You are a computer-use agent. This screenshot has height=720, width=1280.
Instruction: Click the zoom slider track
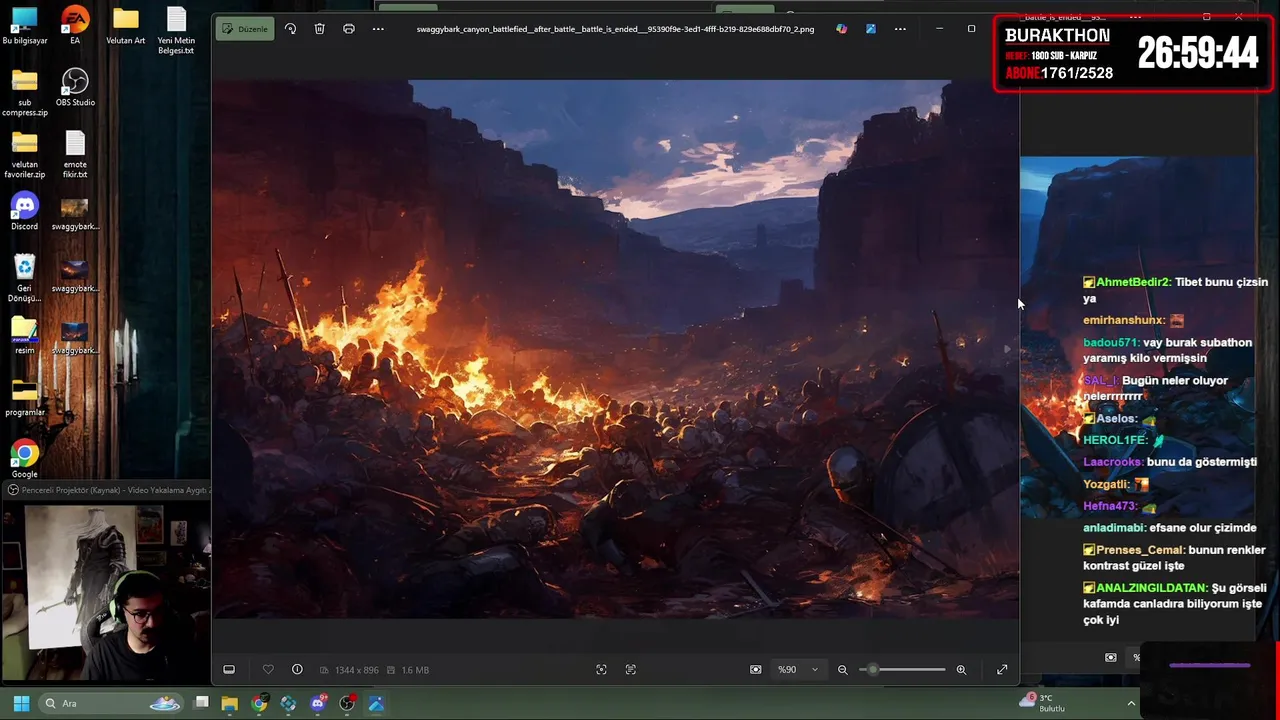(x=902, y=670)
